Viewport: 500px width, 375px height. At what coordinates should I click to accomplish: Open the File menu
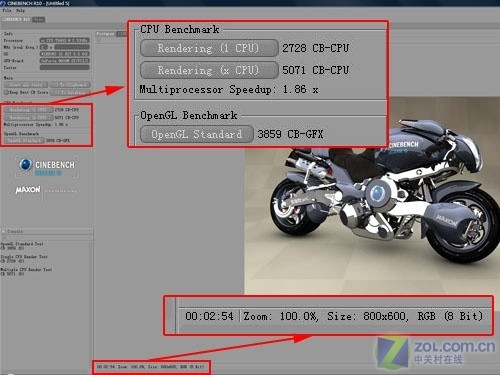[7, 10]
